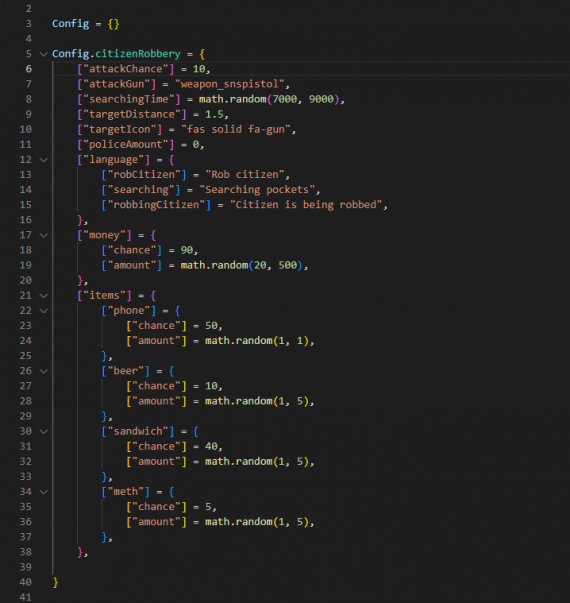570x603 pixels.
Task: Click the empty braces {} on line 3
Action: [113, 23]
